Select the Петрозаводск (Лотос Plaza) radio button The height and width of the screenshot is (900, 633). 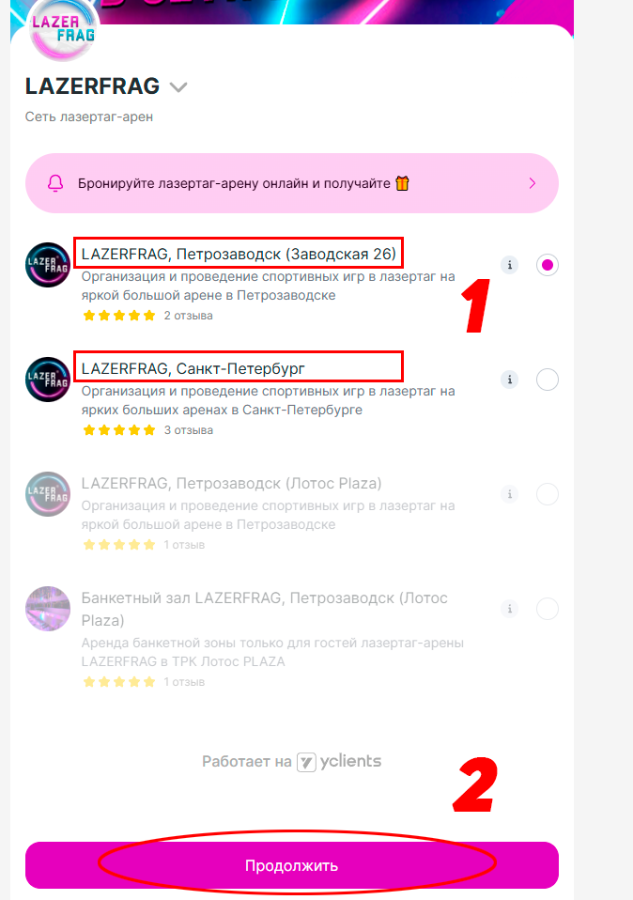click(x=547, y=494)
